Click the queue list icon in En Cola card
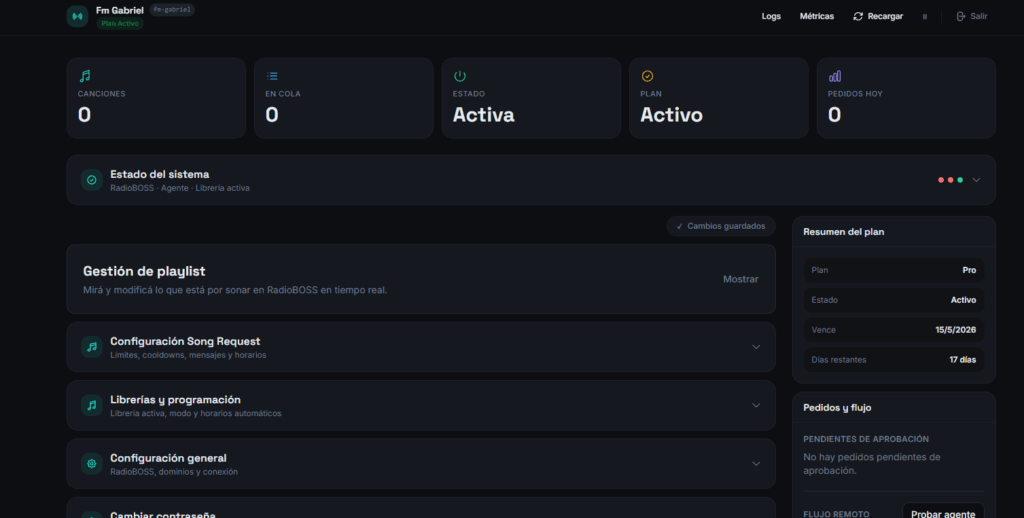Image resolution: width=1024 pixels, height=518 pixels. pos(272,76)
